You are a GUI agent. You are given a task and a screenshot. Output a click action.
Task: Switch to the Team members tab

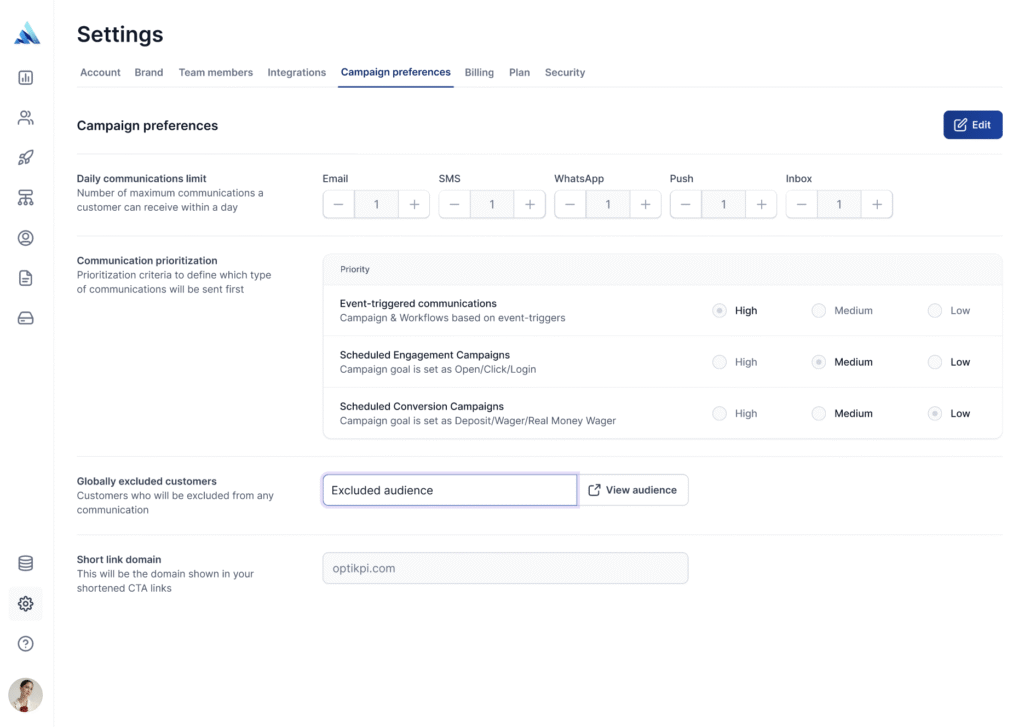[x=216, y=73]
